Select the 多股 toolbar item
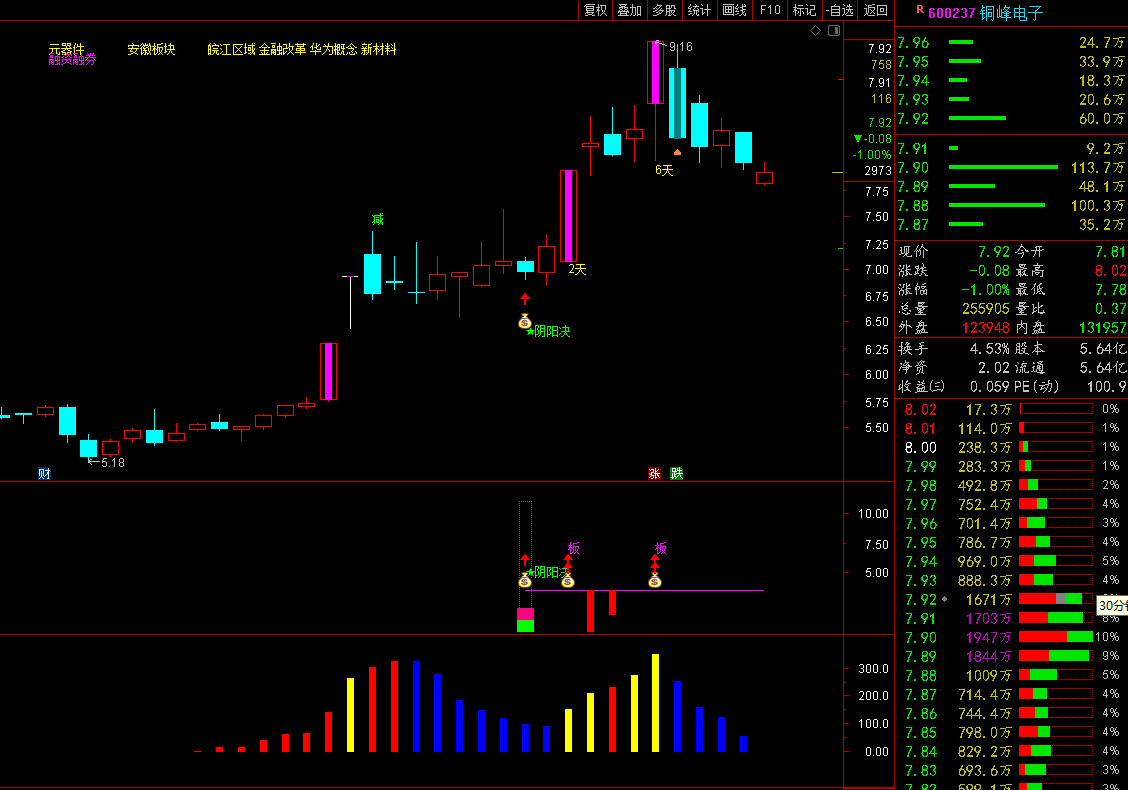1128x790 pixels. 664,10
